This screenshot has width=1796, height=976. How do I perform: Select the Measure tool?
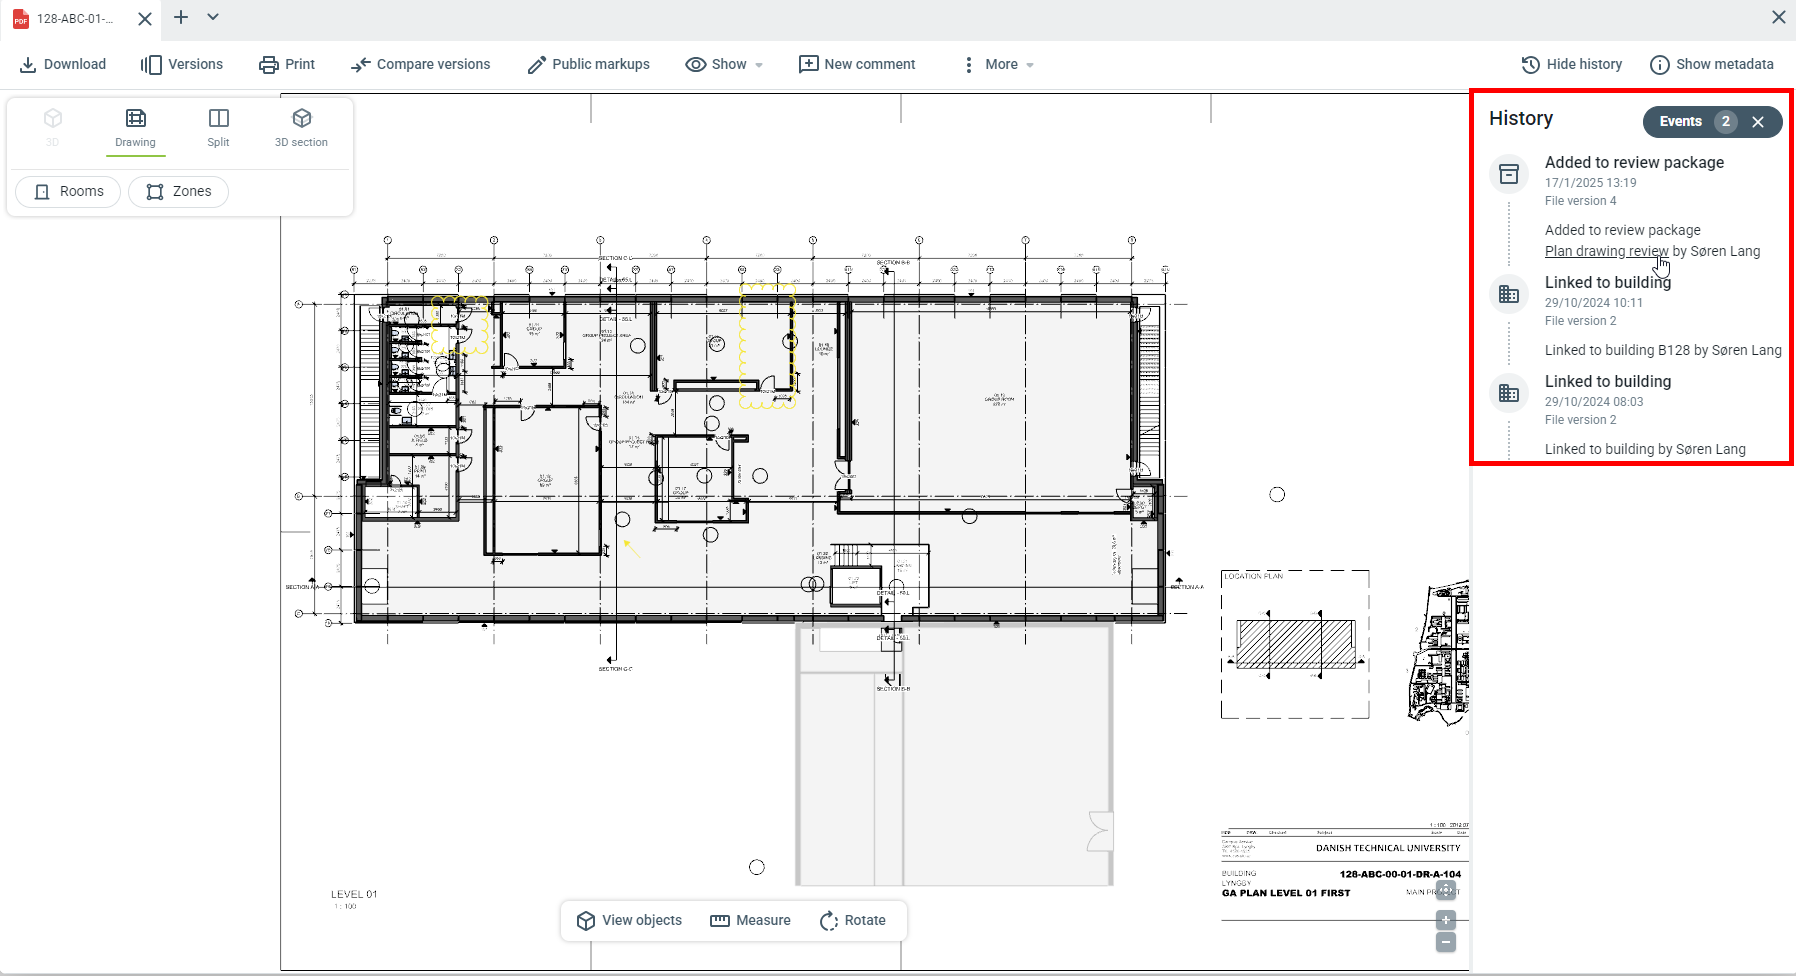[750, 921]
